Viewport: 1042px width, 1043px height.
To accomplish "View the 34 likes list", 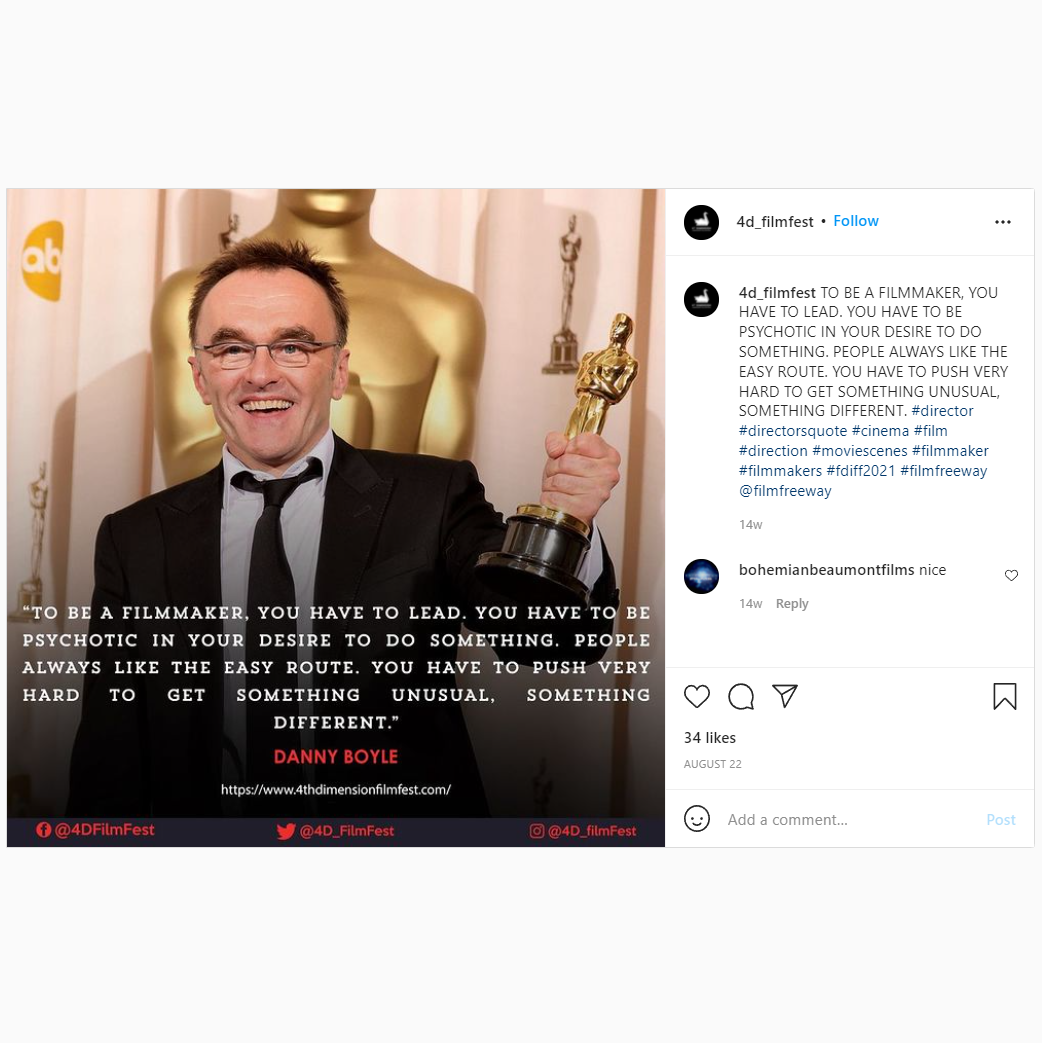I will [x=709, y=738].
